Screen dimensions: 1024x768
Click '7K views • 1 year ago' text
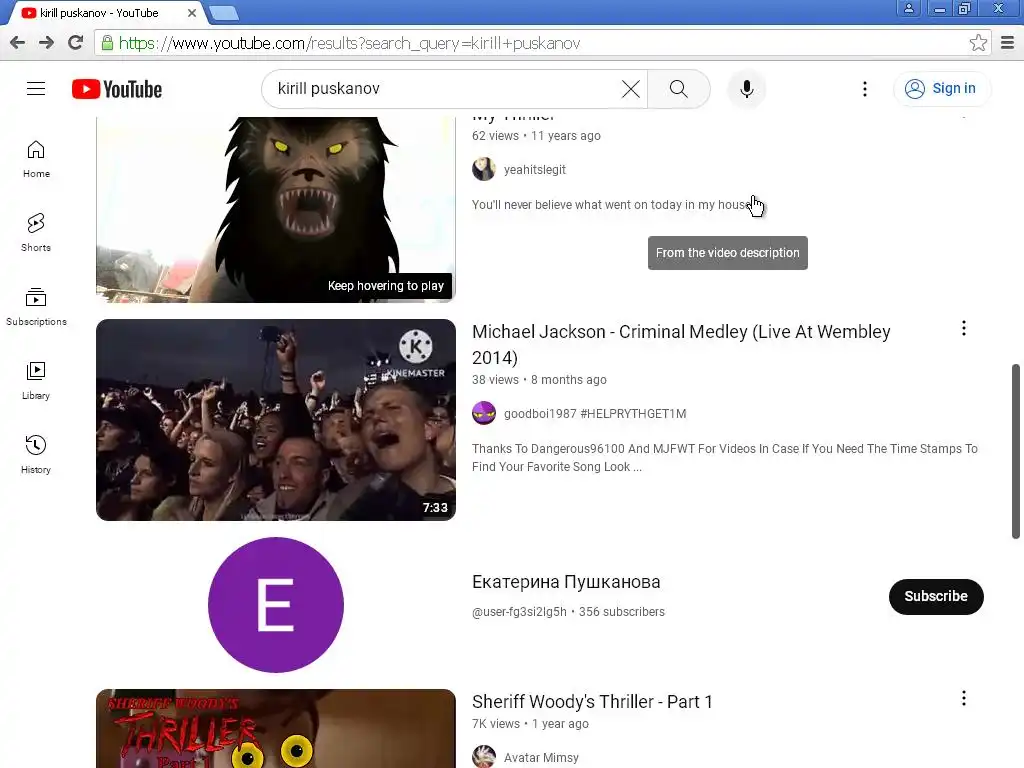[530, 724]
